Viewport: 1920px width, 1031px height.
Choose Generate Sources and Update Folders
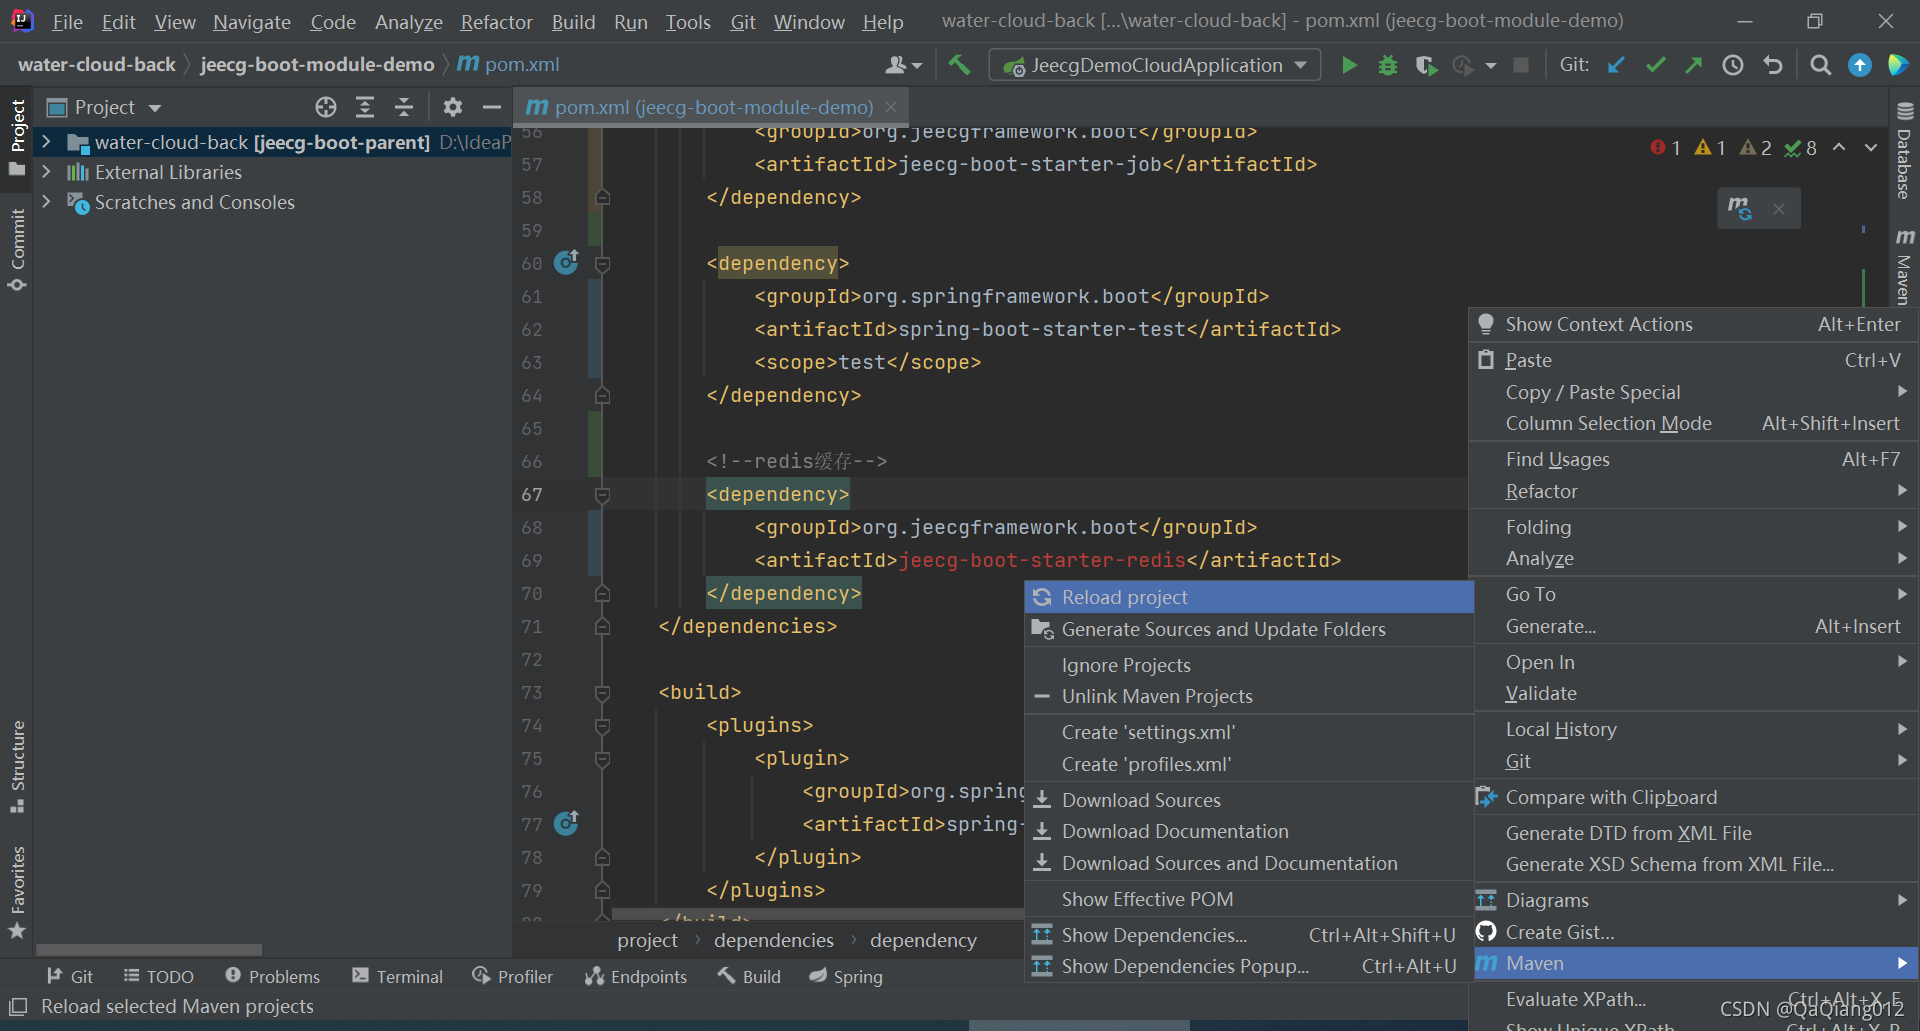1249,629
